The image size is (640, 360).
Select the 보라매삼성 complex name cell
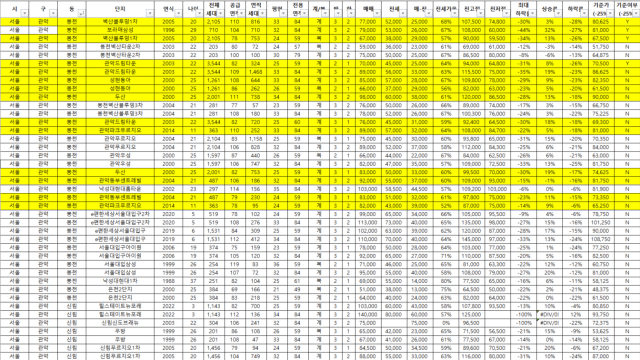(120, 30)
